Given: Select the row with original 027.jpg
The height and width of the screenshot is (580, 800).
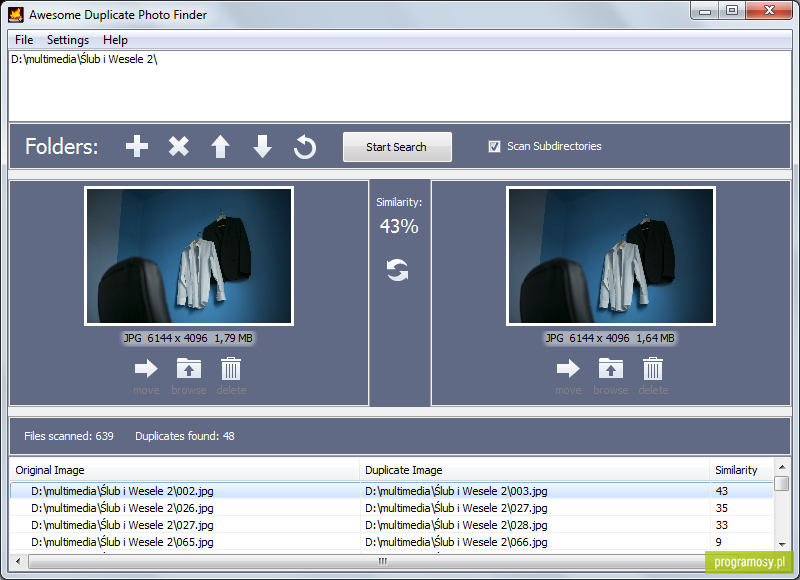Looking at the screenshot, I should [x=391, y=524].
